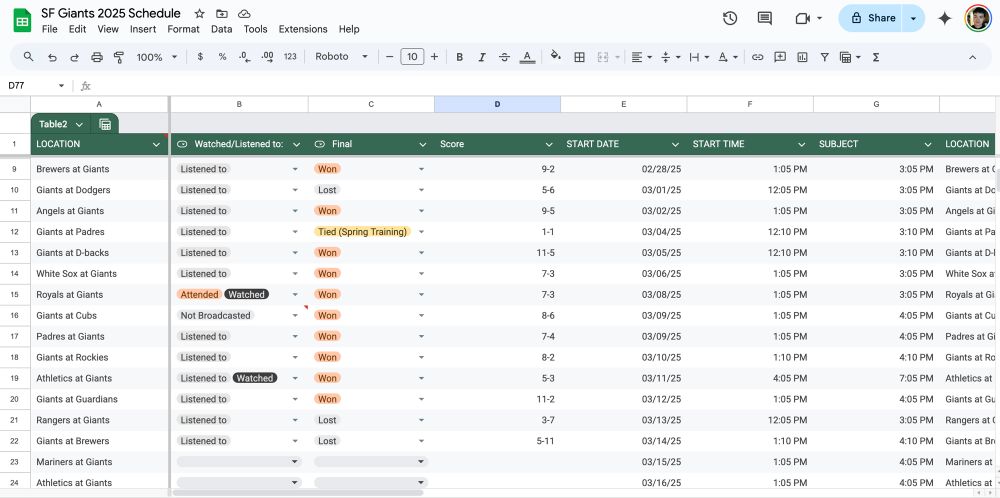Open the fill color picker

tap(555, 57)
